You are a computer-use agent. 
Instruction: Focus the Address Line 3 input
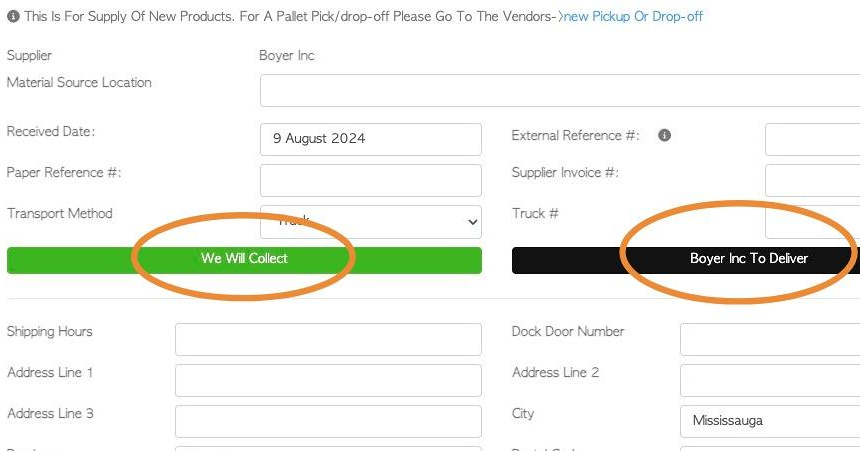(x=328, y=421)
